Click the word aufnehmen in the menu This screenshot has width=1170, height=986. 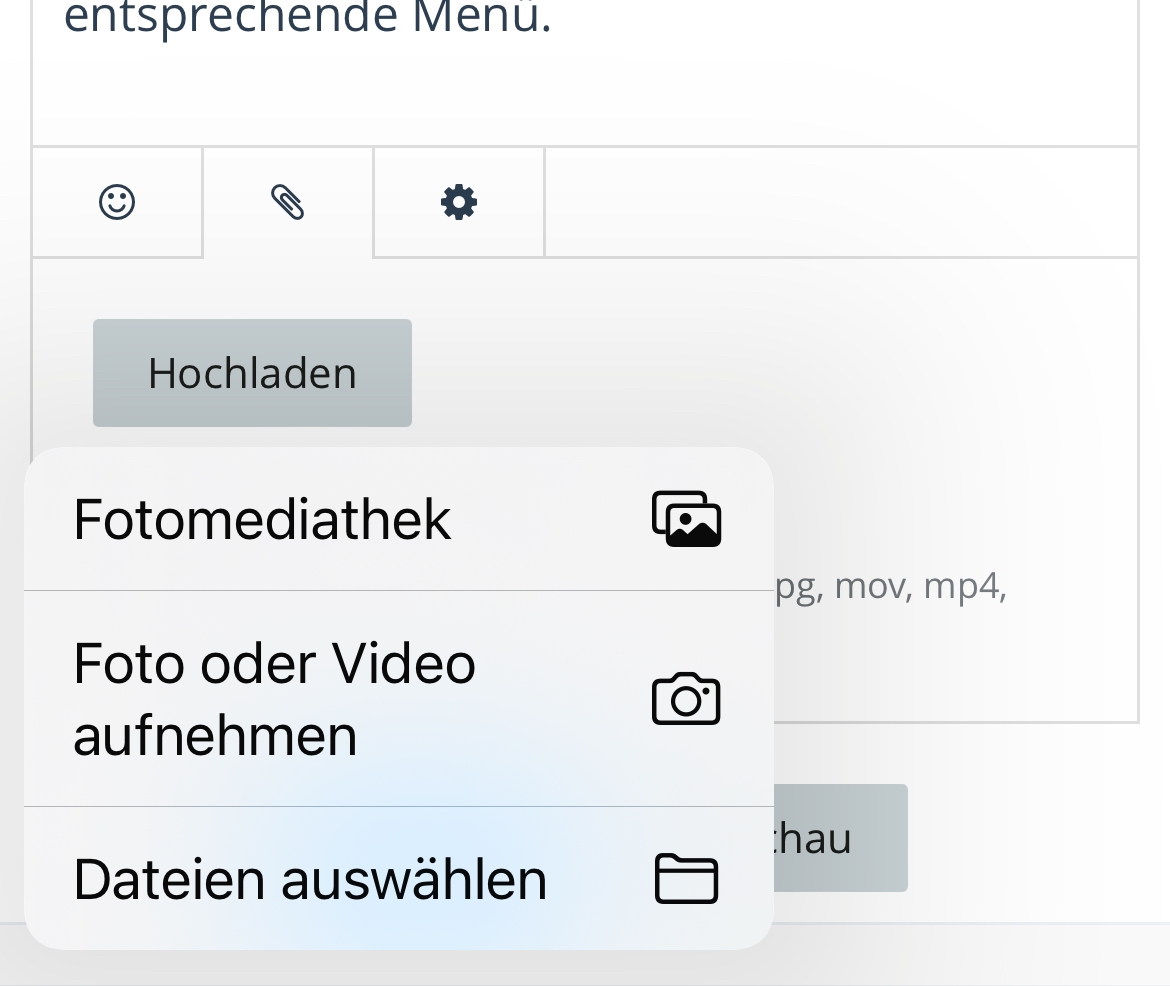point(215,735)
